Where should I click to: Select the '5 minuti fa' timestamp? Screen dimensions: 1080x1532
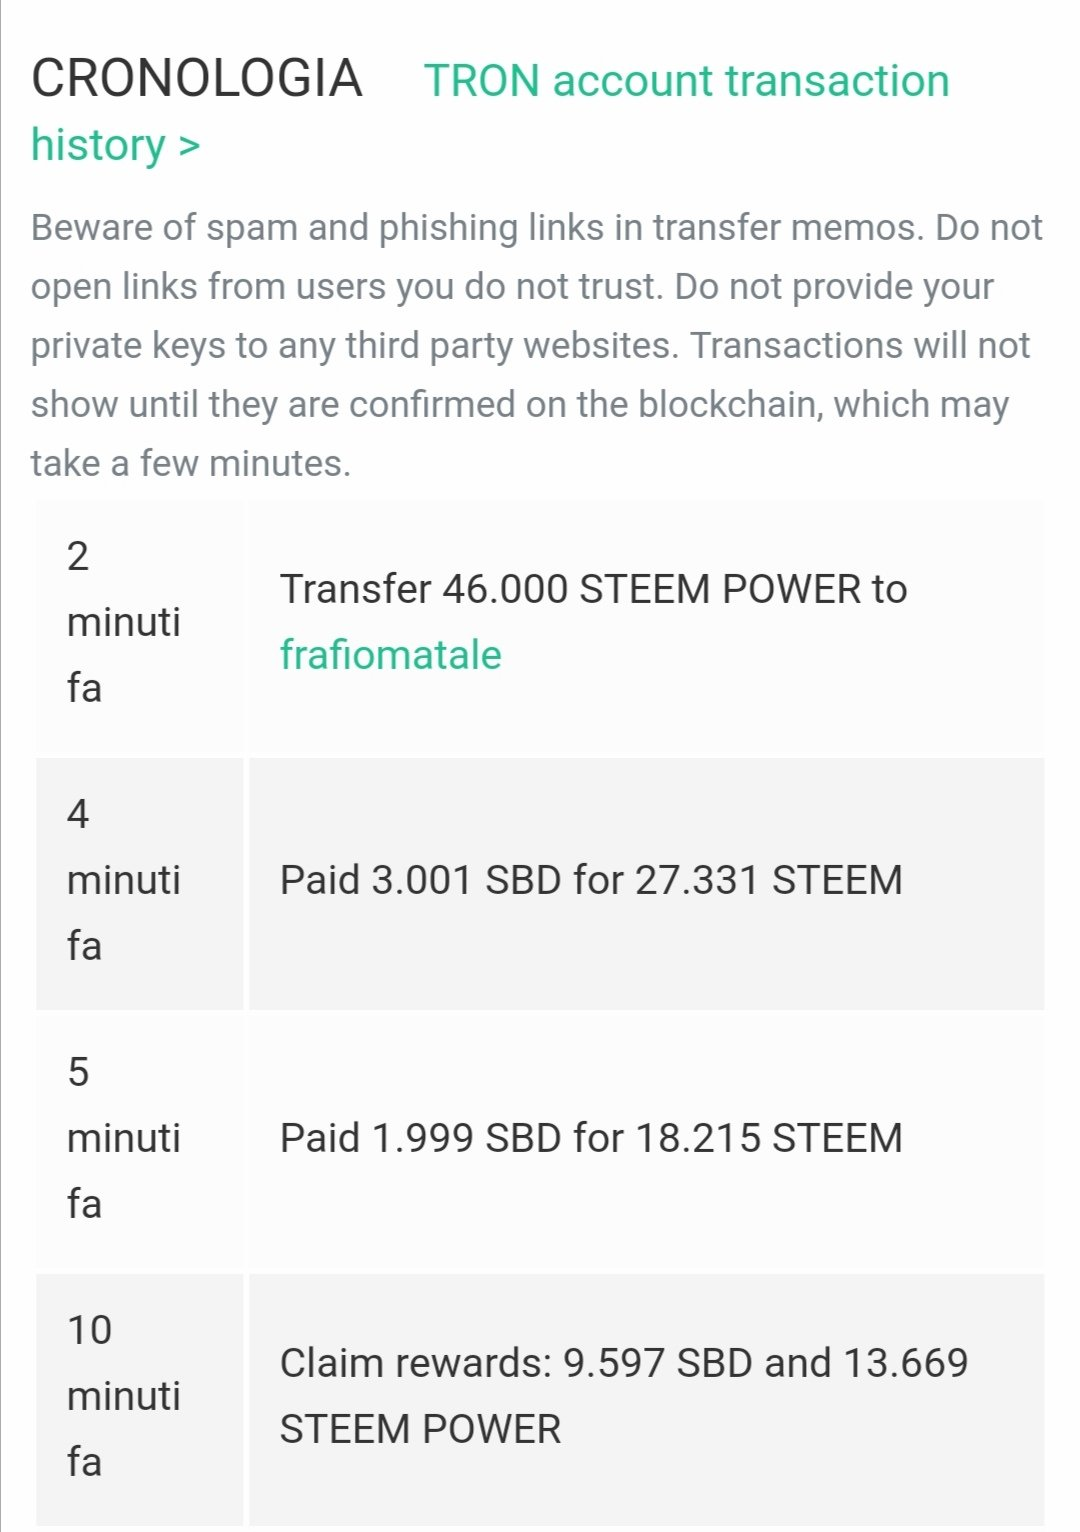click(123, 1138)
